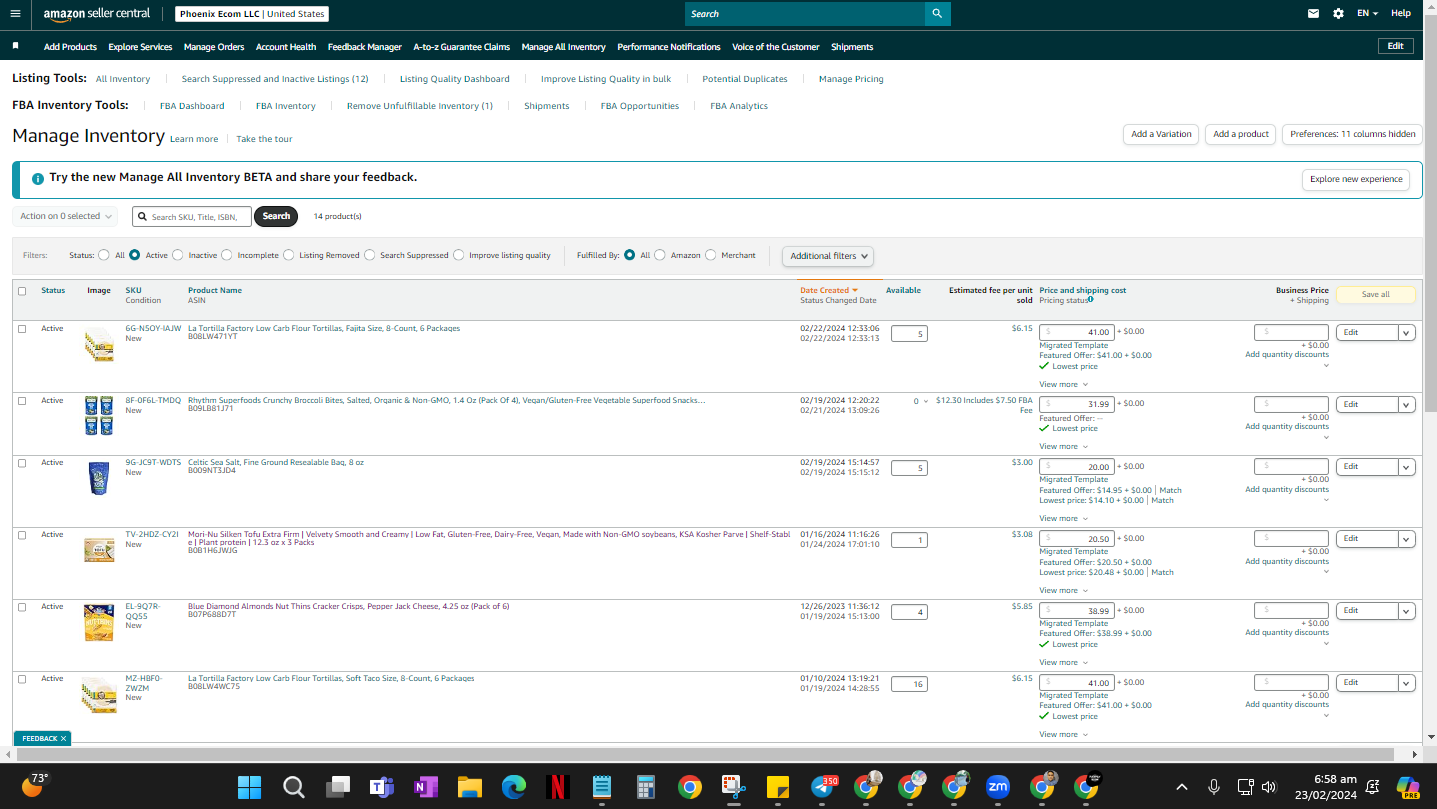Open Manage Pricing tab
The width and height of the screenshot is (1437, 809).
point(851,79)
